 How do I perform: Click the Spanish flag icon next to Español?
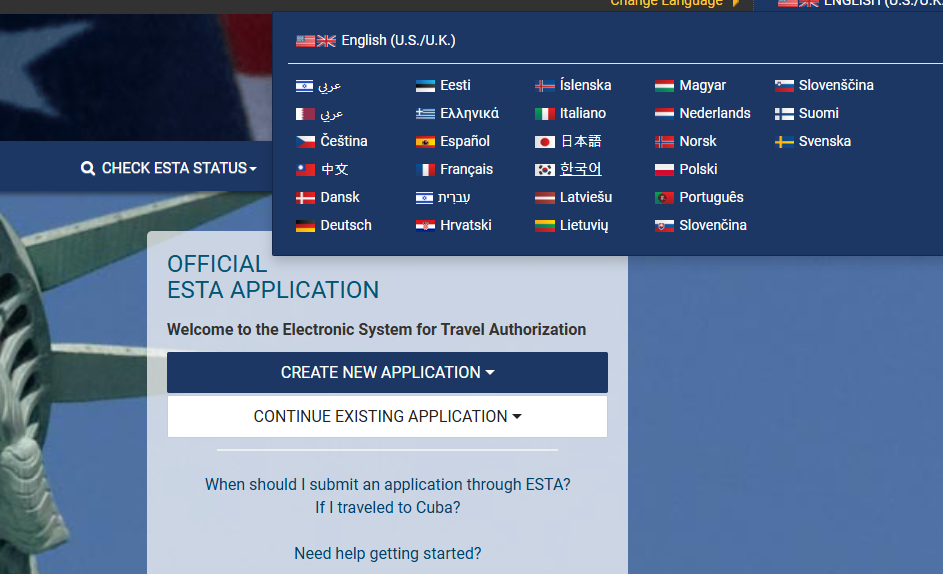tap(425, 142)
